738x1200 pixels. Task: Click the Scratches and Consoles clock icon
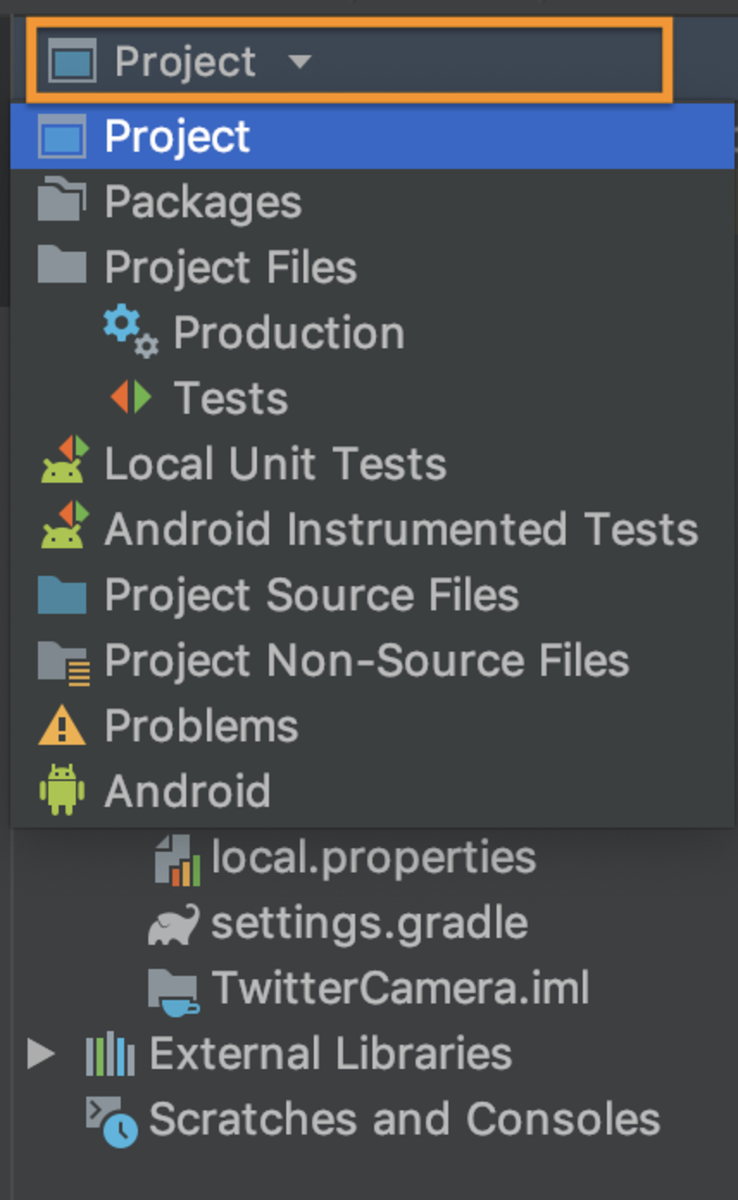111,1121
